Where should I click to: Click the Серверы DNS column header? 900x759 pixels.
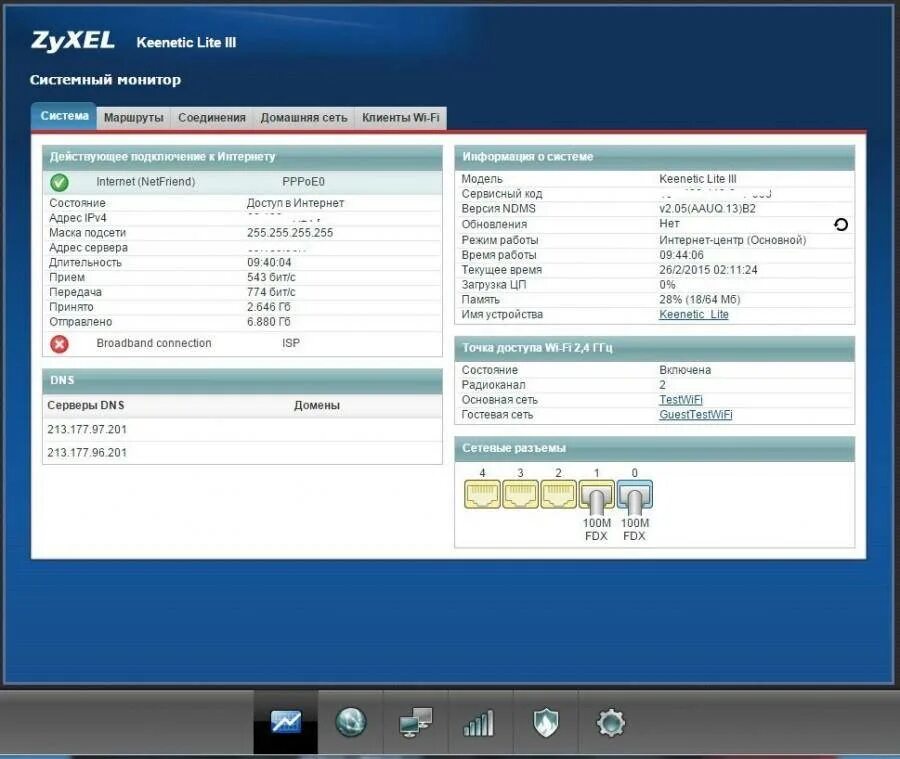[x=86, y=405]
